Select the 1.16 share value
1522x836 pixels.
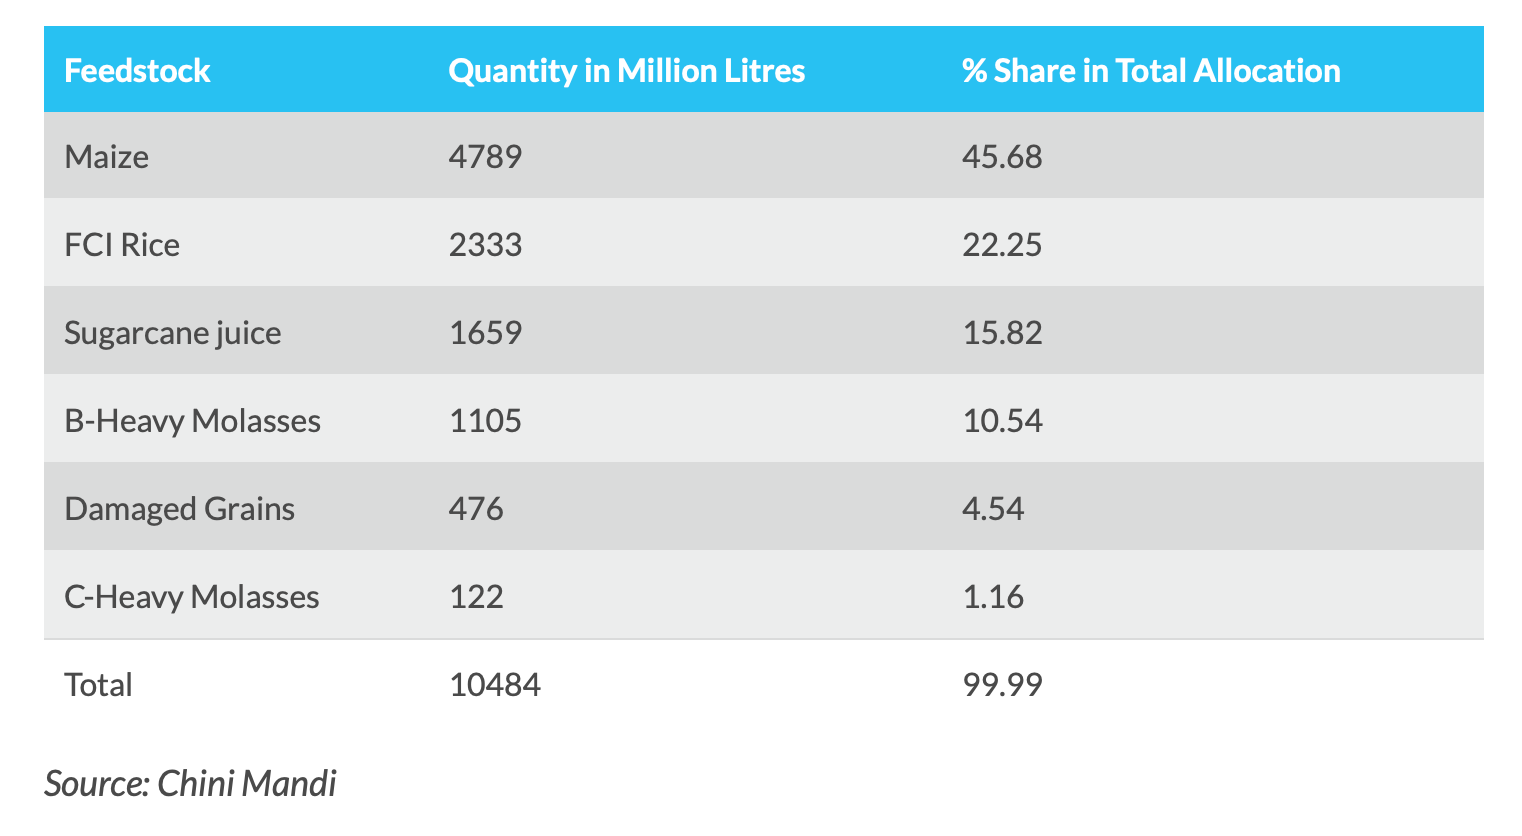pos(993,597)
